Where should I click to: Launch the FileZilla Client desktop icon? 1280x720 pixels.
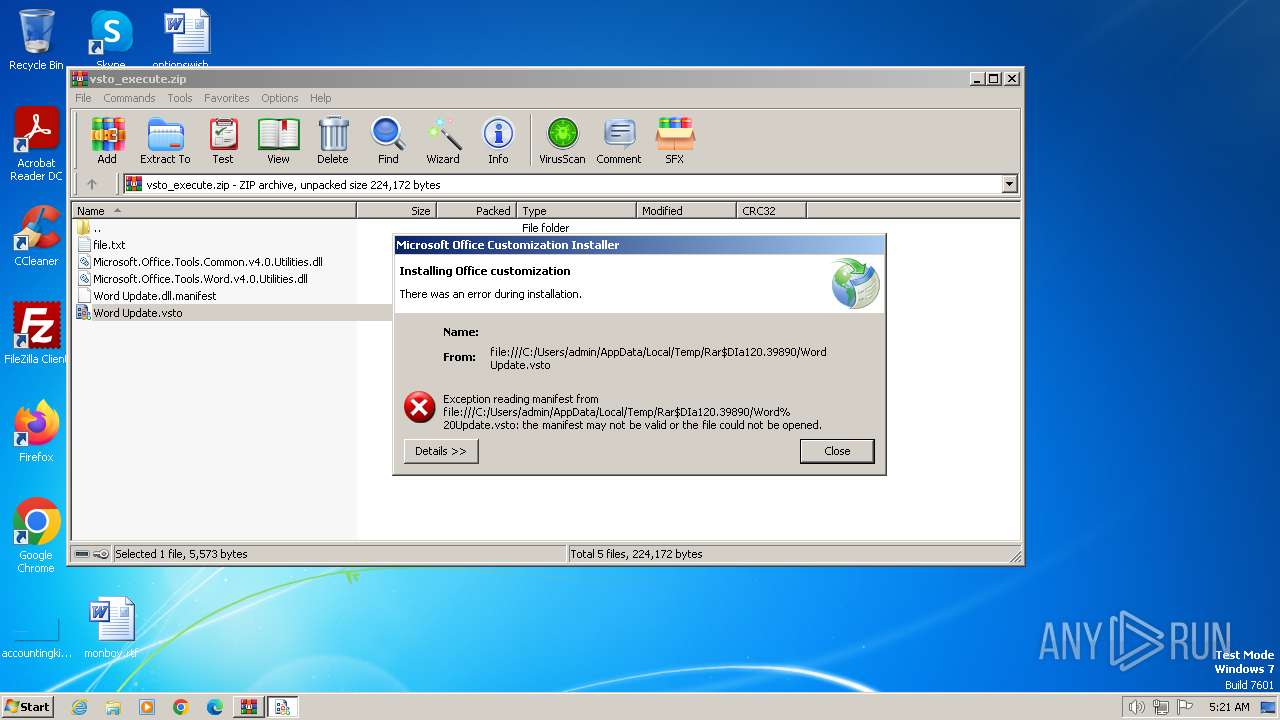coord(36,334)
